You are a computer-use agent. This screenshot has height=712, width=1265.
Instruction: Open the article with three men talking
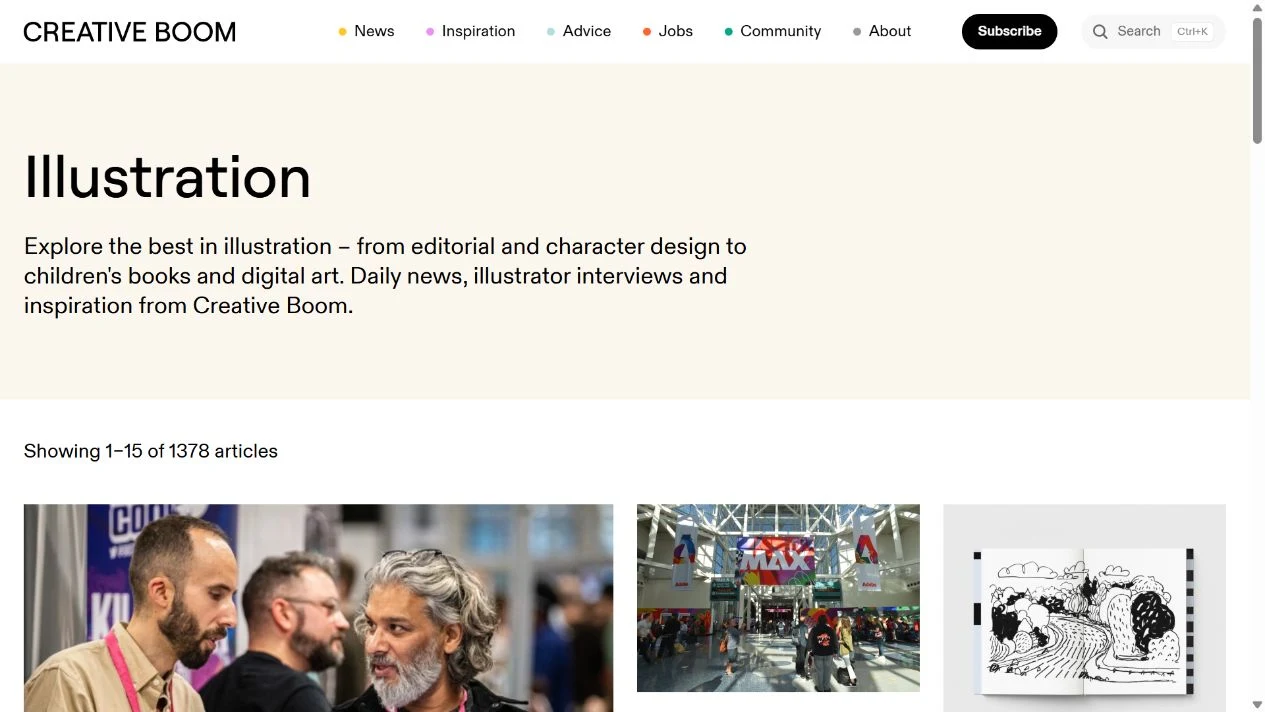click(318, 608)
